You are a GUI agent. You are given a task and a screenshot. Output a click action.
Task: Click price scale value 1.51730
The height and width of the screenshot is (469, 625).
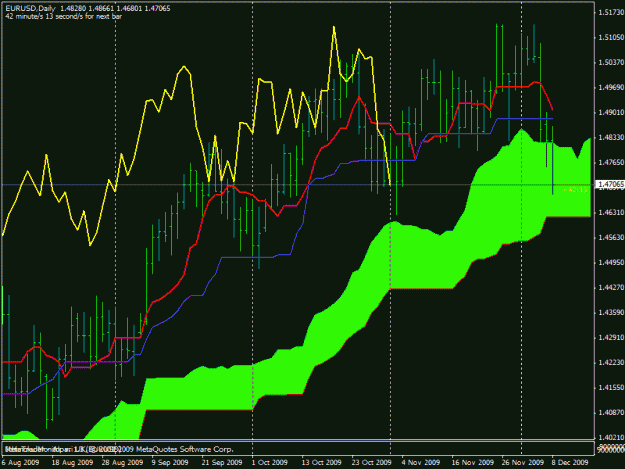coord(611,13)
